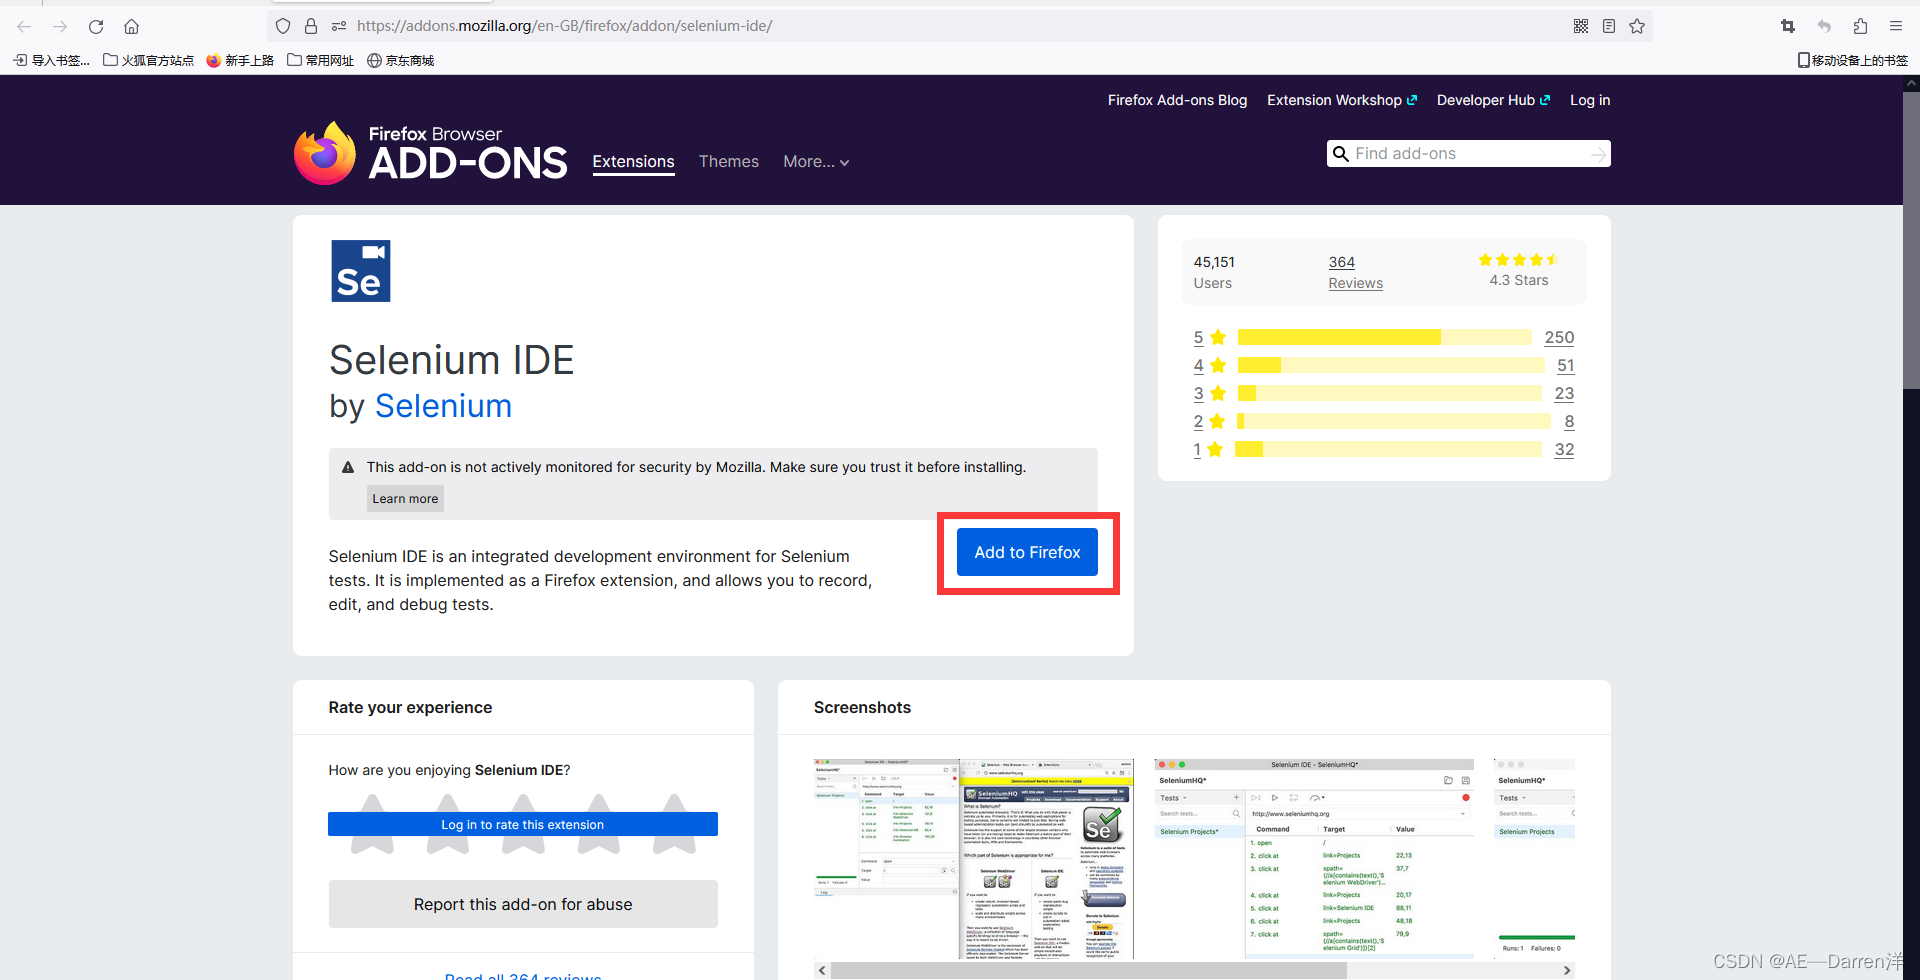The width and height of the screenshot is (1920, 980).
Task: Open reader view from the address bar
Action: [x=1609, y=26]
